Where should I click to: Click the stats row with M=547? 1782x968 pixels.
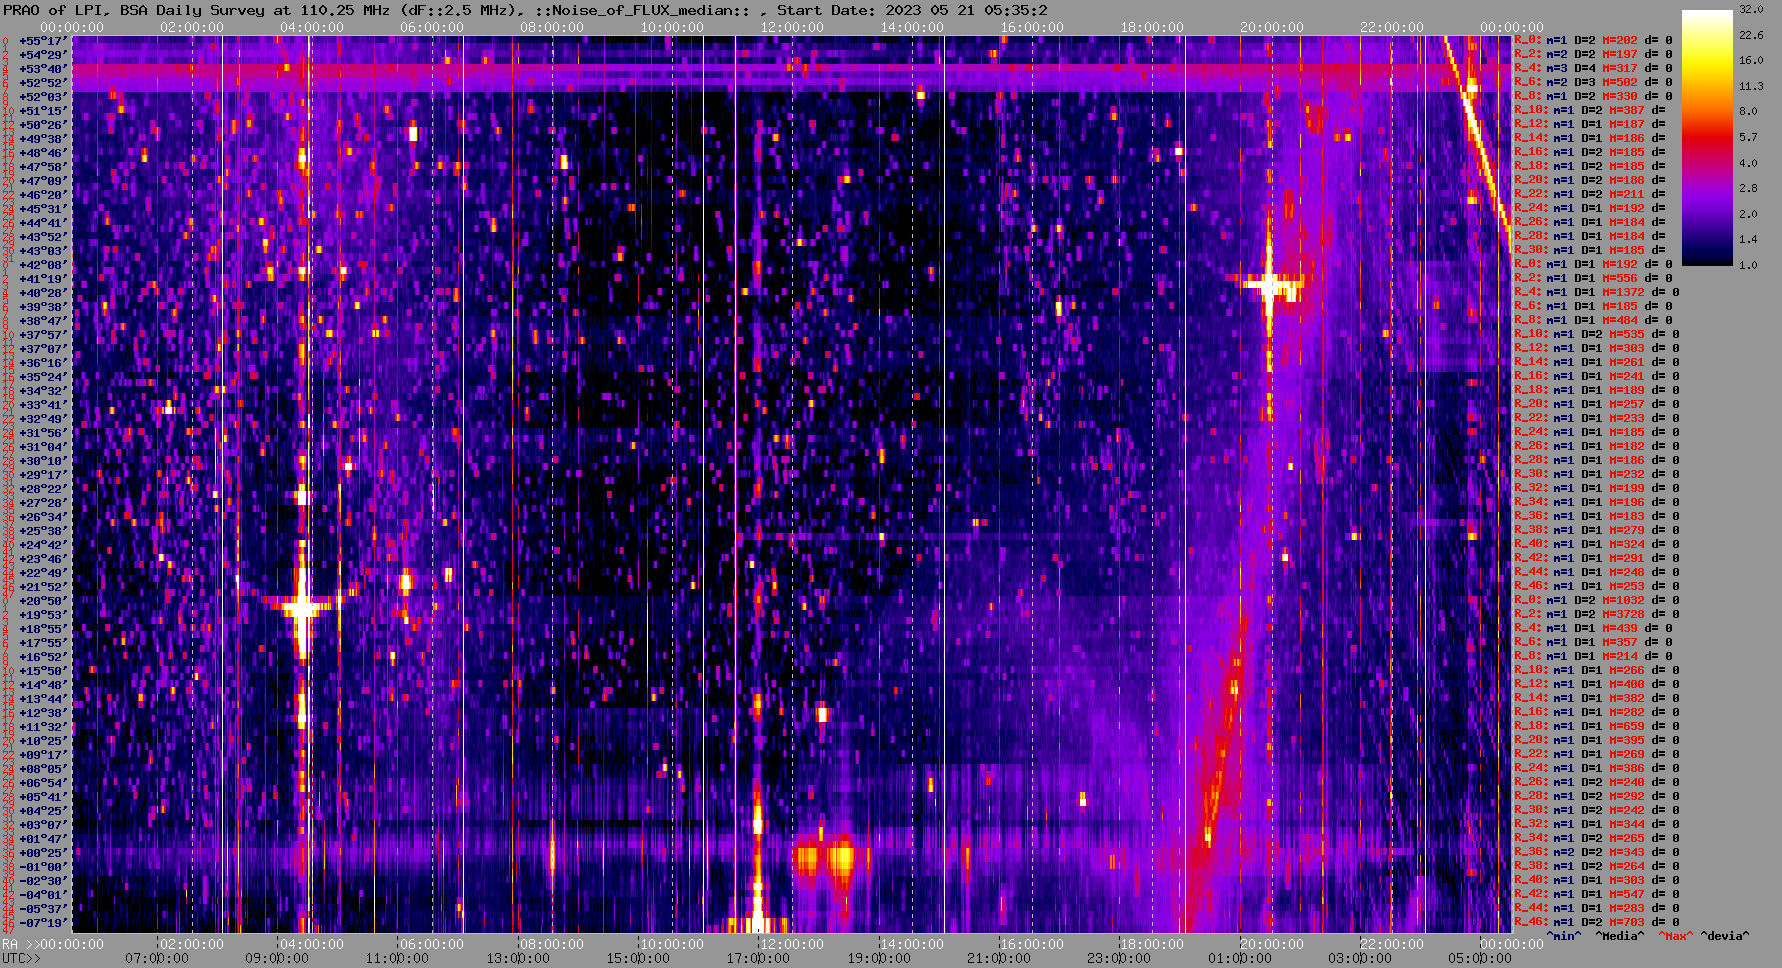[x=1596, y=894]
